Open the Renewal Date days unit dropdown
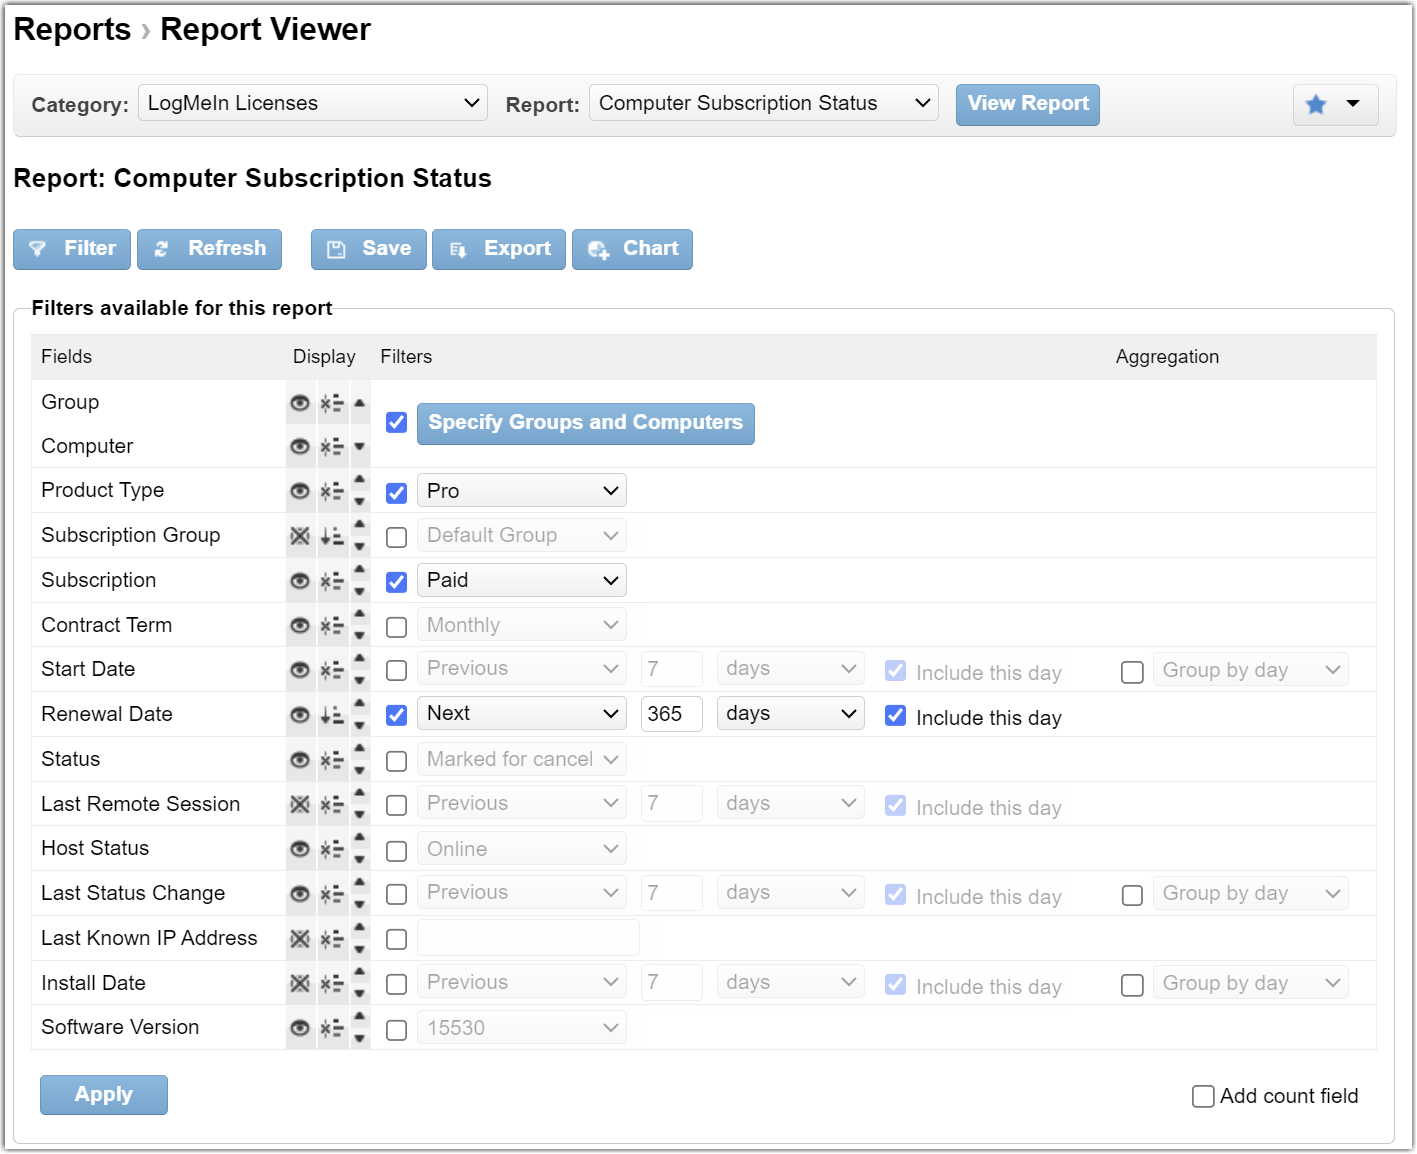 791,713
